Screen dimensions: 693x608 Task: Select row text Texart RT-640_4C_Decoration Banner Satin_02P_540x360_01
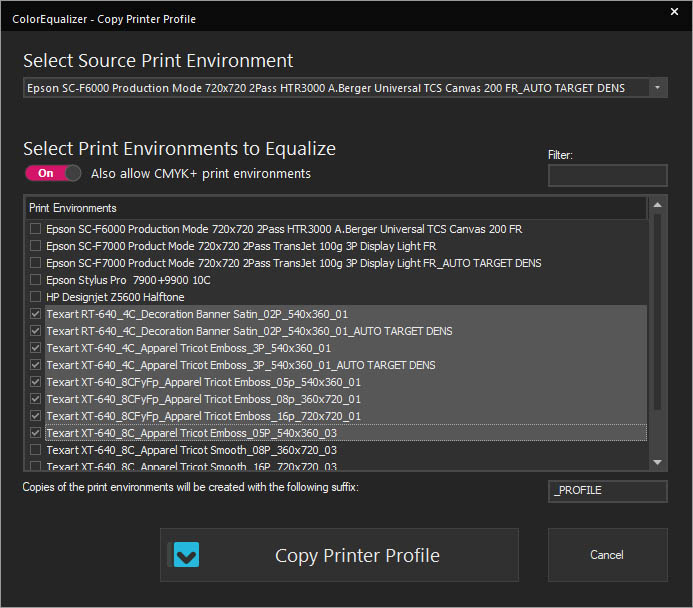[x=197, y=314]
